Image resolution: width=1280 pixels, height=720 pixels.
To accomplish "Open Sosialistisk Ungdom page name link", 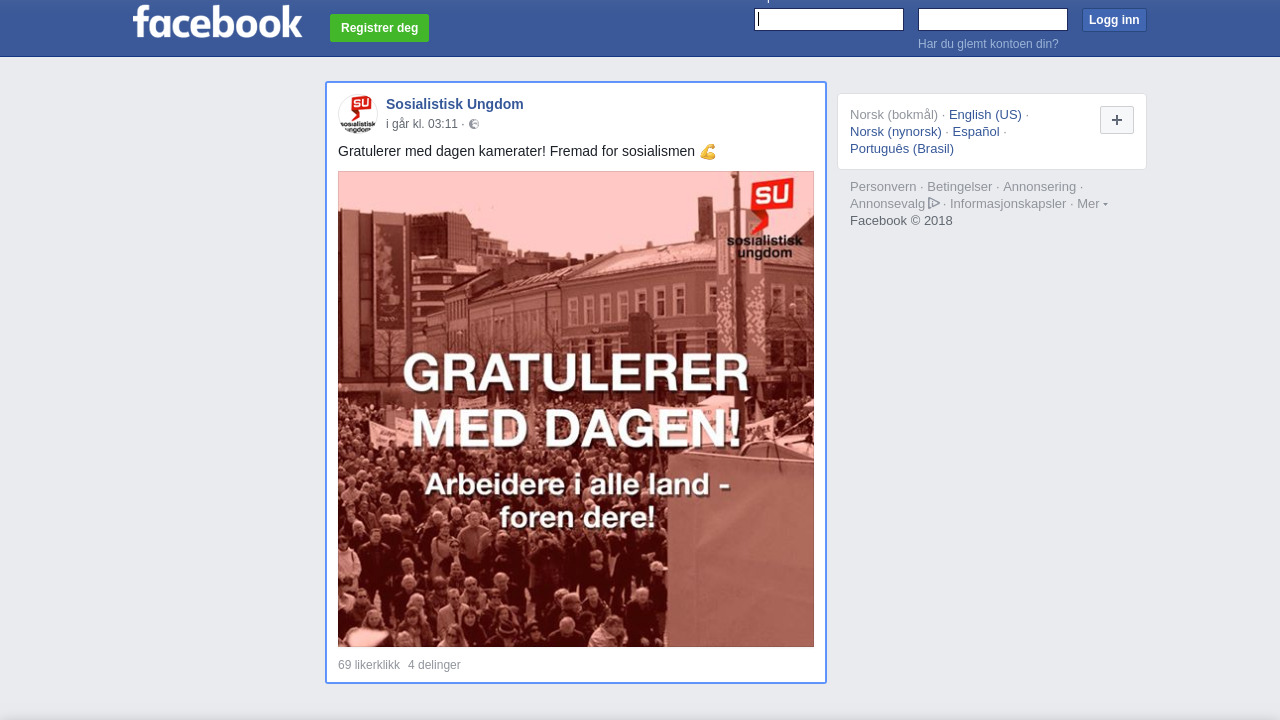I will [x=455, y=104].
